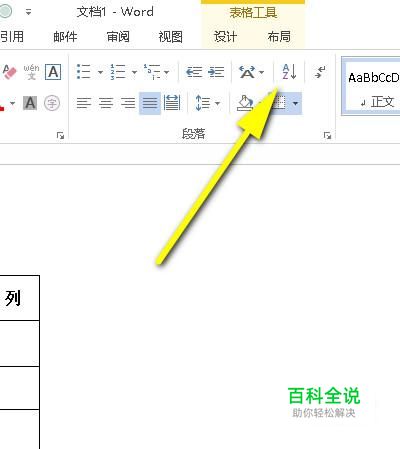The width and height of the screenshot is (400, 449).
Task: Apply Distributed alignment
Action: [x=172, y=103]
